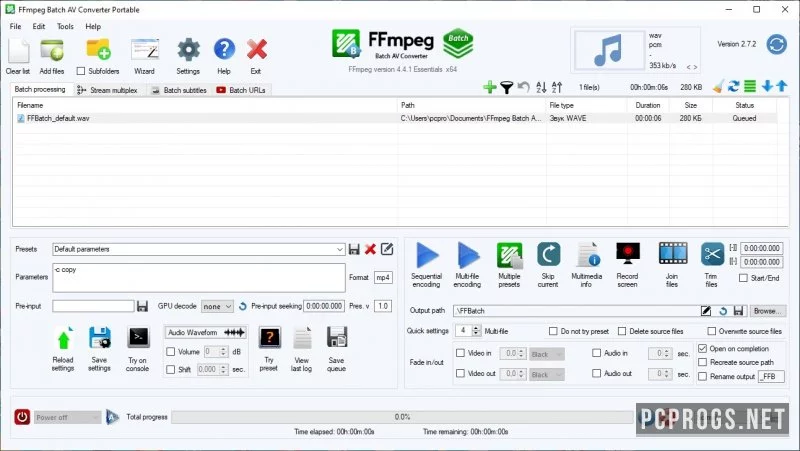Enable Shift checkbox
Screen dimensions: 800x451
pos(170,369)
